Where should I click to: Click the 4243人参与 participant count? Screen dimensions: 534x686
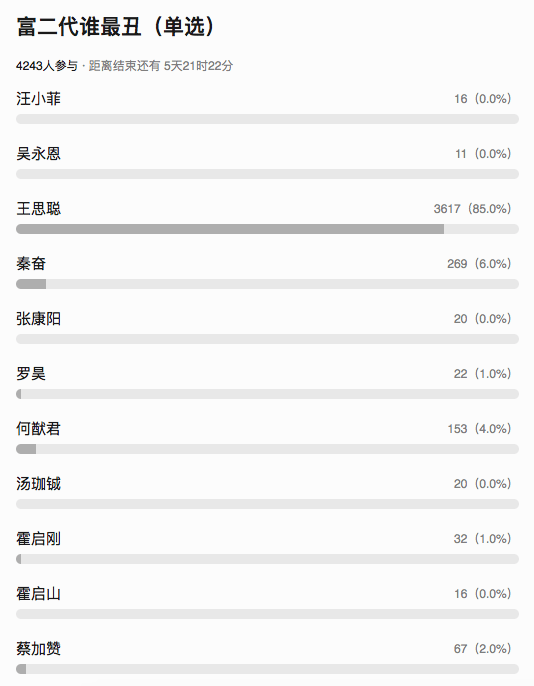click(x=46, y=66)
